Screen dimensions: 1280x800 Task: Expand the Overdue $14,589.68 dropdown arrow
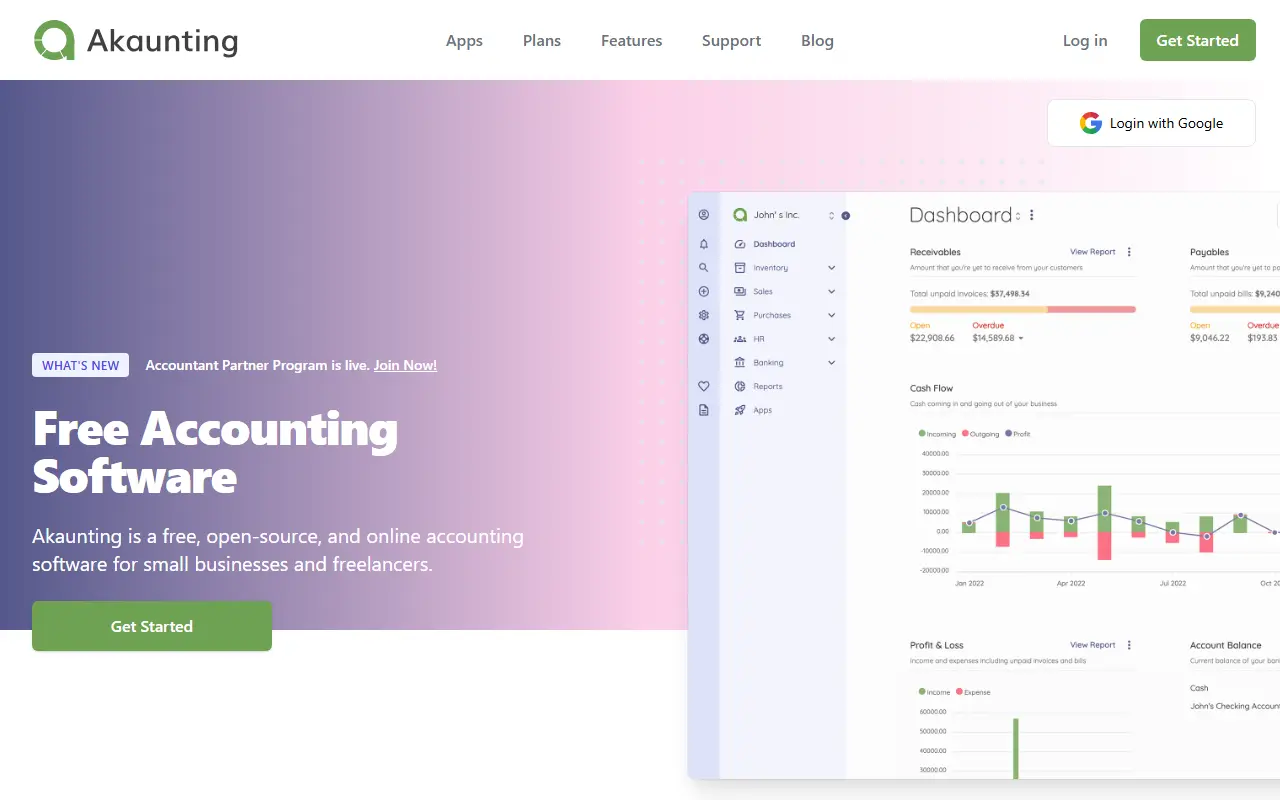(1021, 338)
